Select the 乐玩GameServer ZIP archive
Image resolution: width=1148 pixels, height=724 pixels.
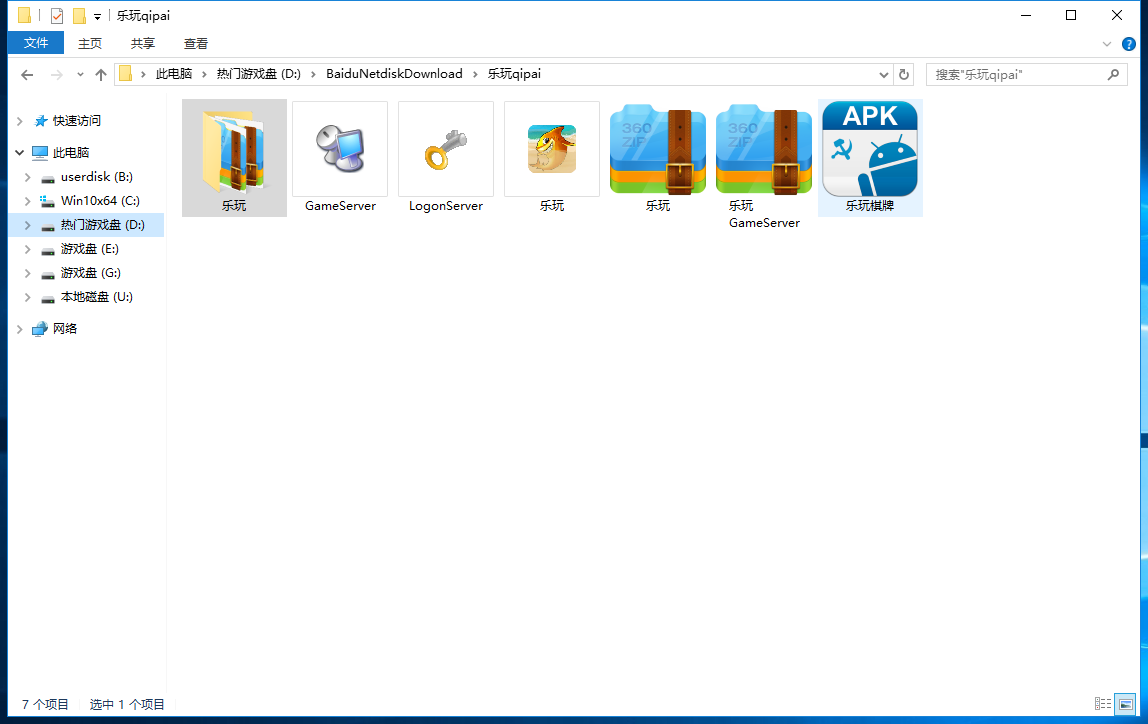click(764, 150)
